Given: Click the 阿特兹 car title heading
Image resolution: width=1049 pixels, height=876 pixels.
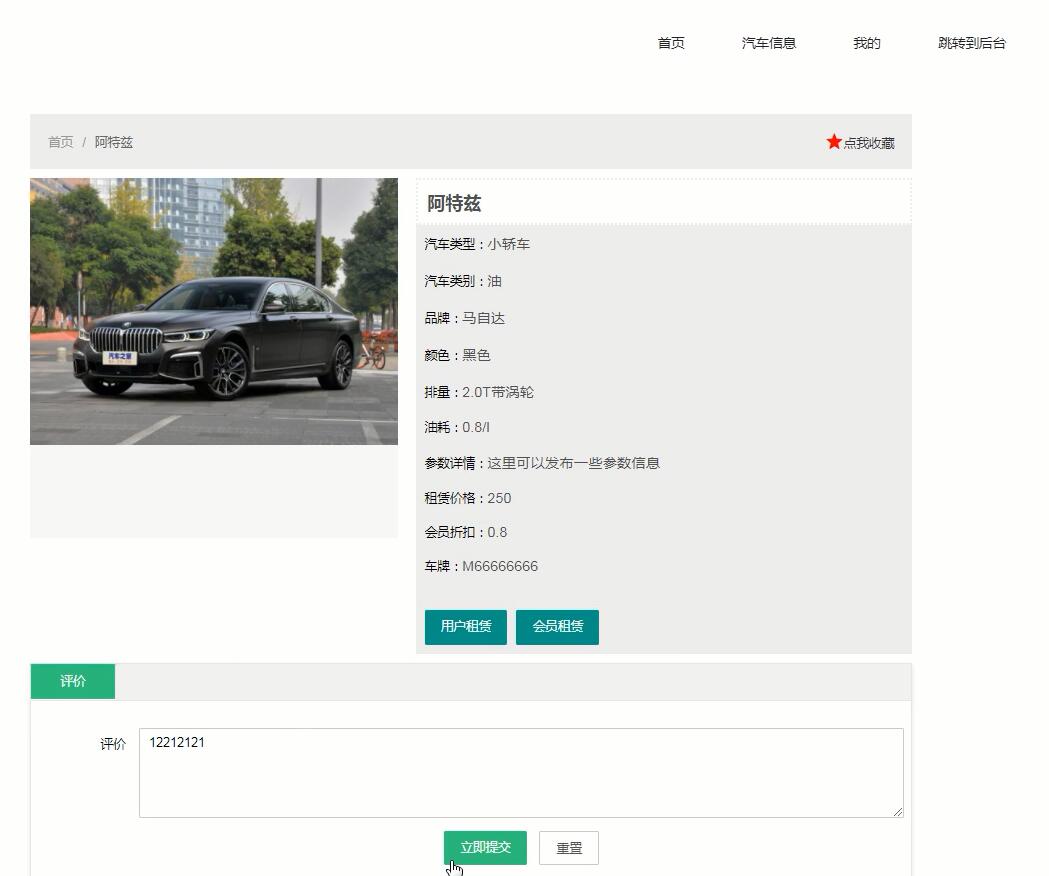Looking at the screenshot, I should pyautogui.click(x=454, y=203).
